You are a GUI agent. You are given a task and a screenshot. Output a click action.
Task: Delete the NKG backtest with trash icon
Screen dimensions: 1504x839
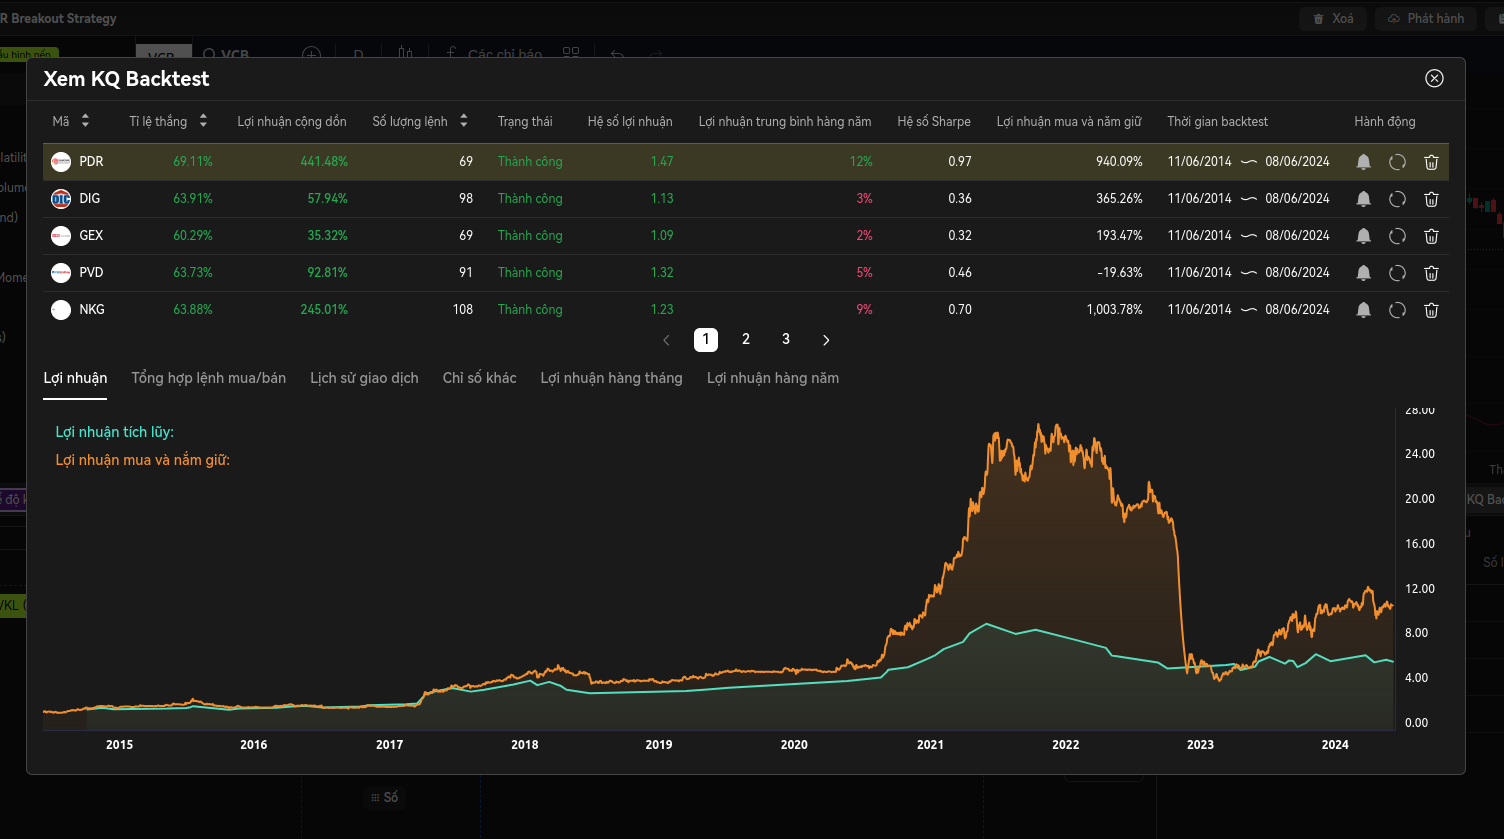pyautogui.click(x=1431, y=310)
